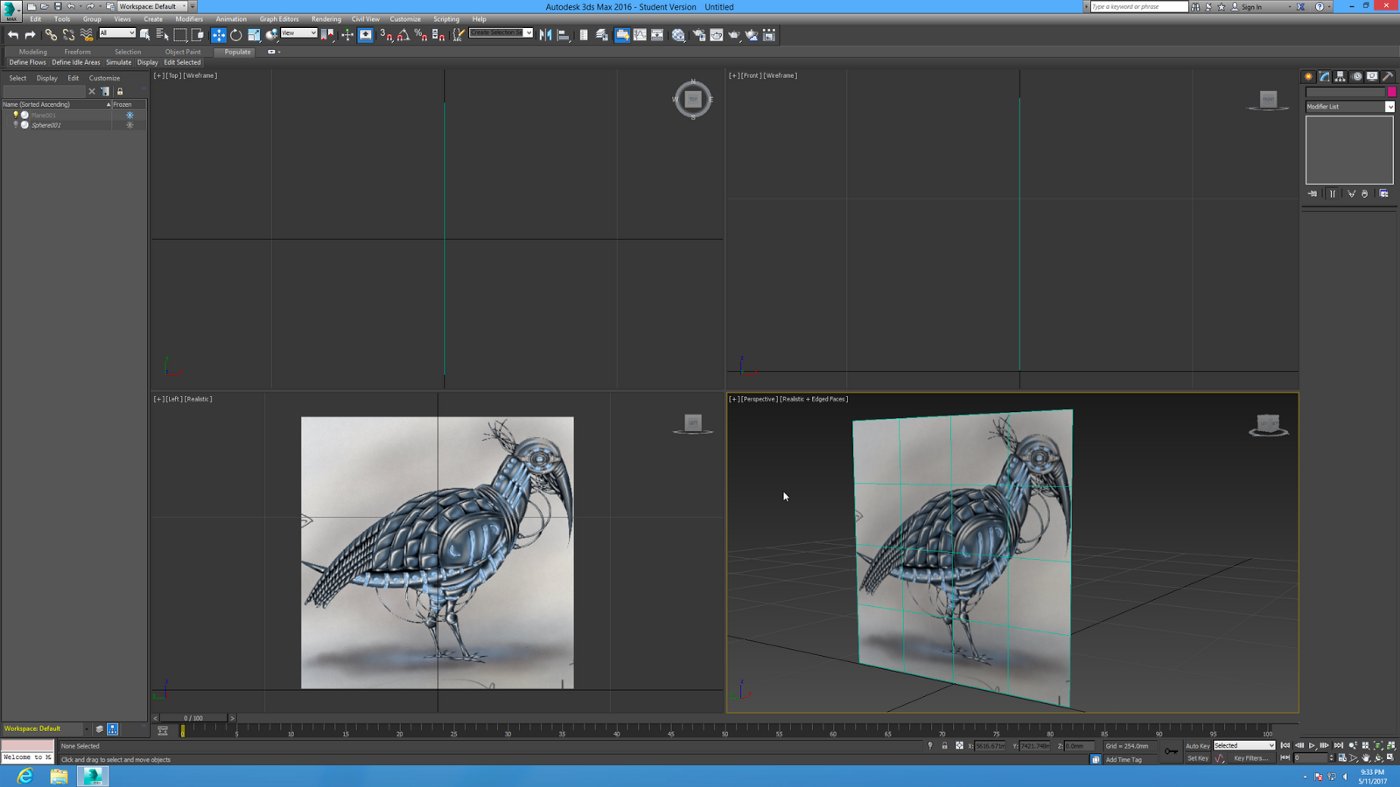1400x787 pixels.
Task: Toggle visibility bulb for Plane001
Action: [x=16, y=115]
